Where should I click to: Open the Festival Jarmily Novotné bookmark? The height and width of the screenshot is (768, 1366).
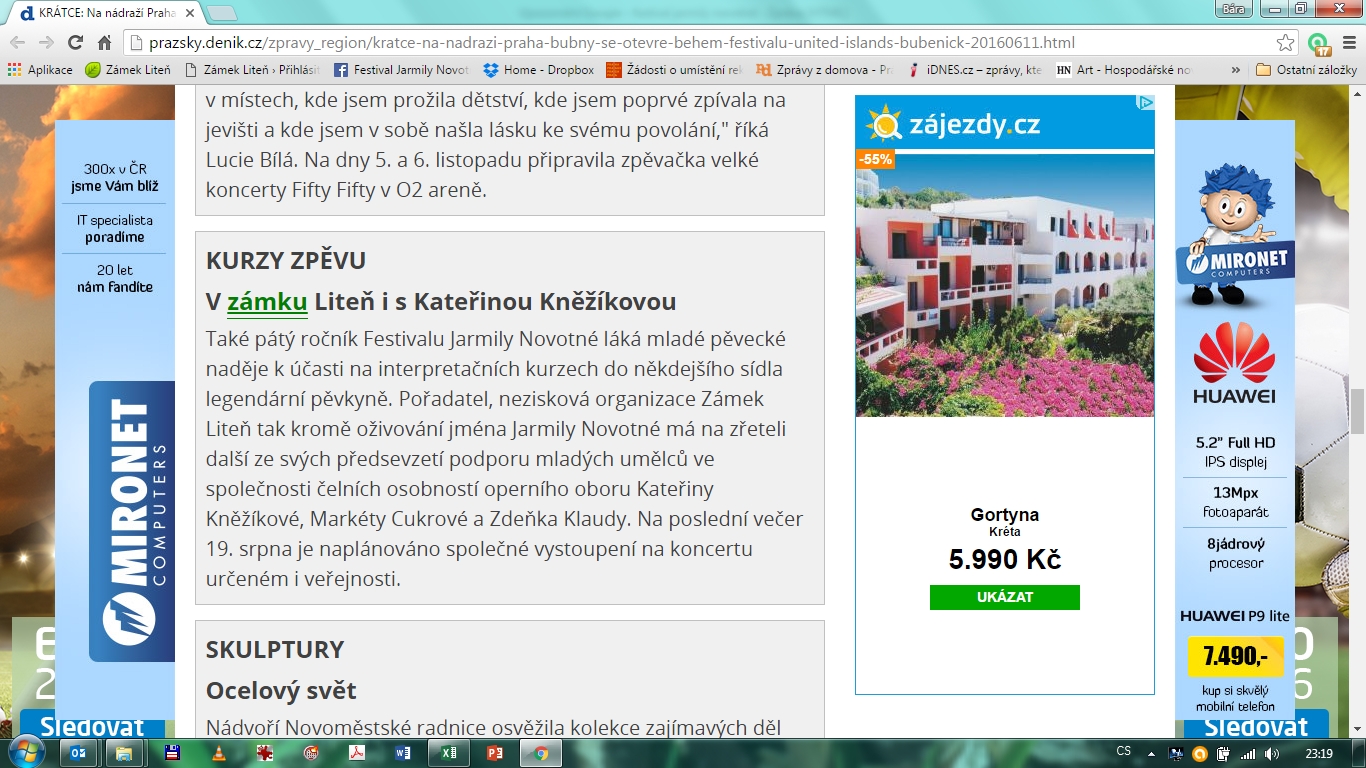click(x=401, y=70)
